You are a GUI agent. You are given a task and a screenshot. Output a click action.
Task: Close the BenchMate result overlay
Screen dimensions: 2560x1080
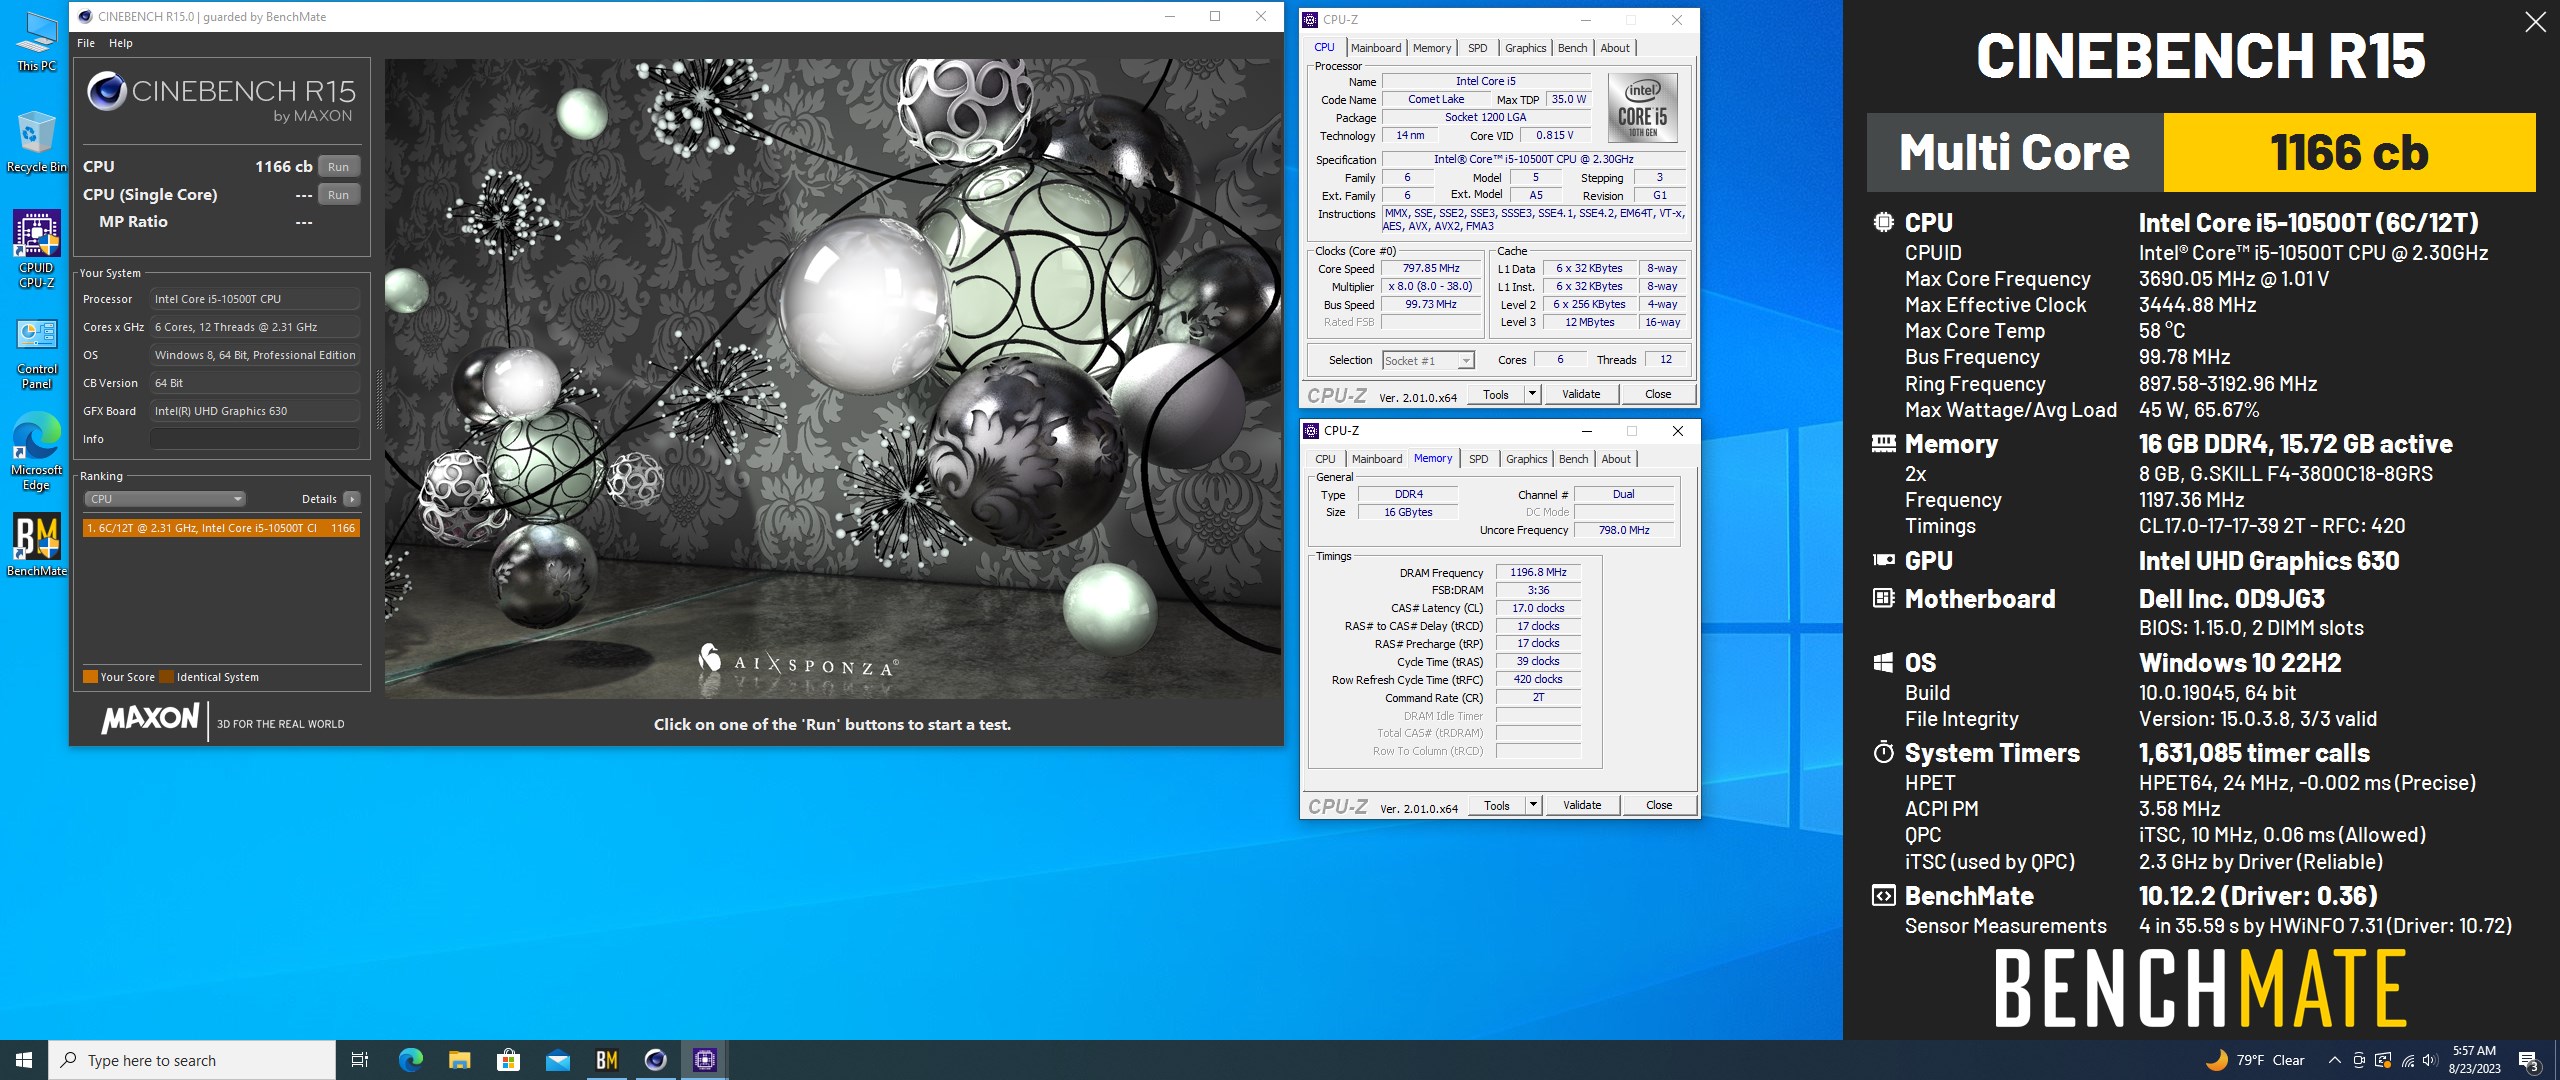[2535, 22]
